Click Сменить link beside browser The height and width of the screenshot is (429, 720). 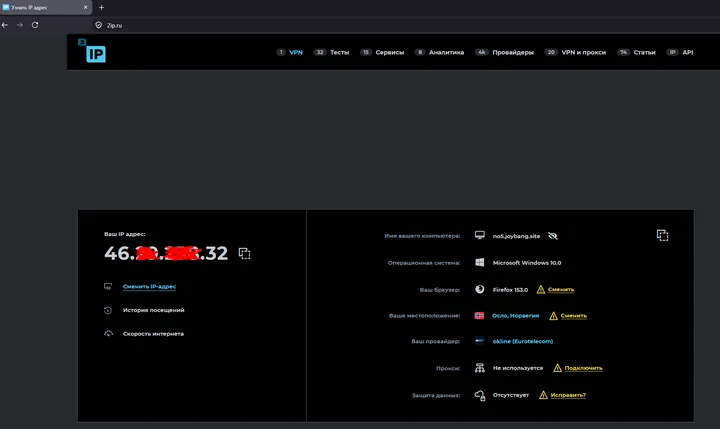[x=561, y=290]
